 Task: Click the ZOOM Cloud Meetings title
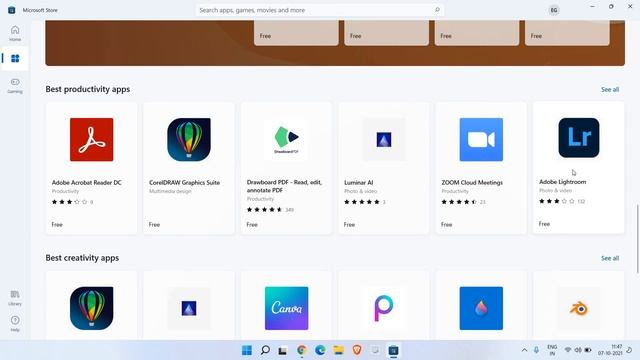(472, 182)
